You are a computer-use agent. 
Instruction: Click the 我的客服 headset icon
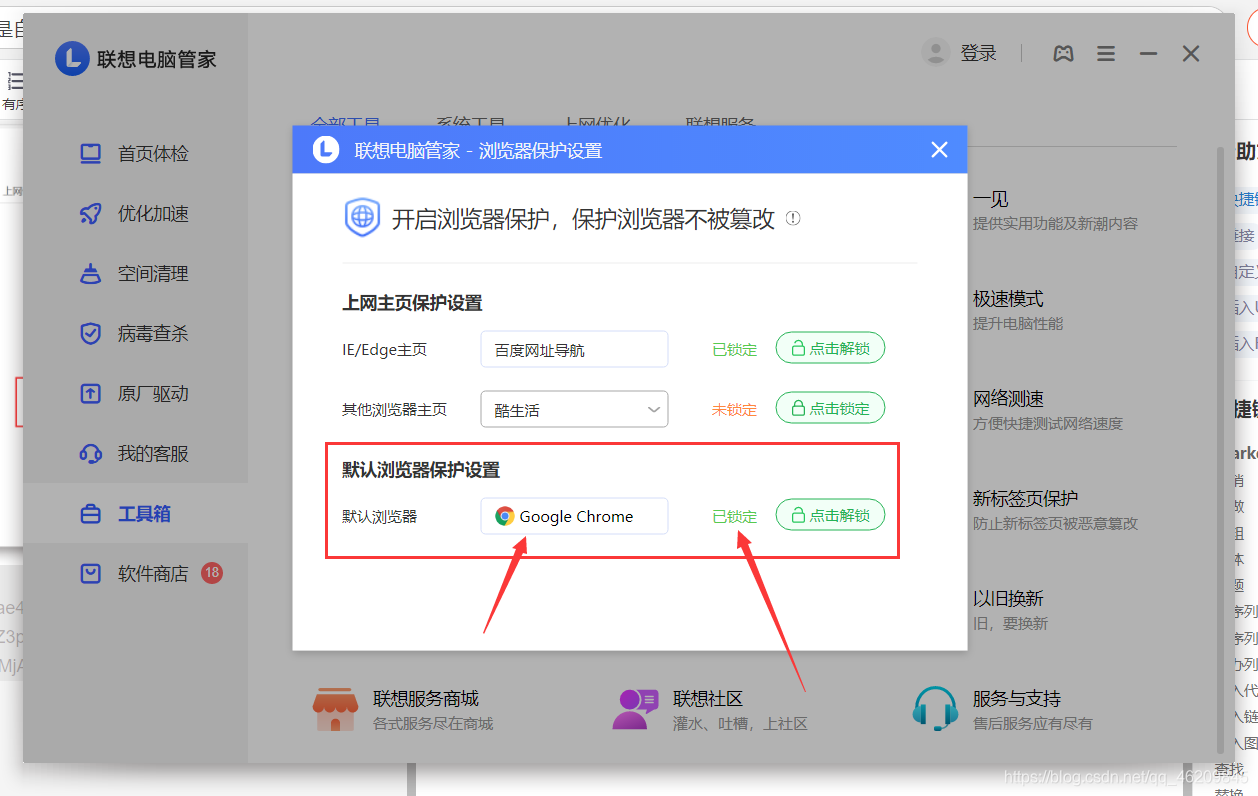pyautogui.click(x=91, y=454)
